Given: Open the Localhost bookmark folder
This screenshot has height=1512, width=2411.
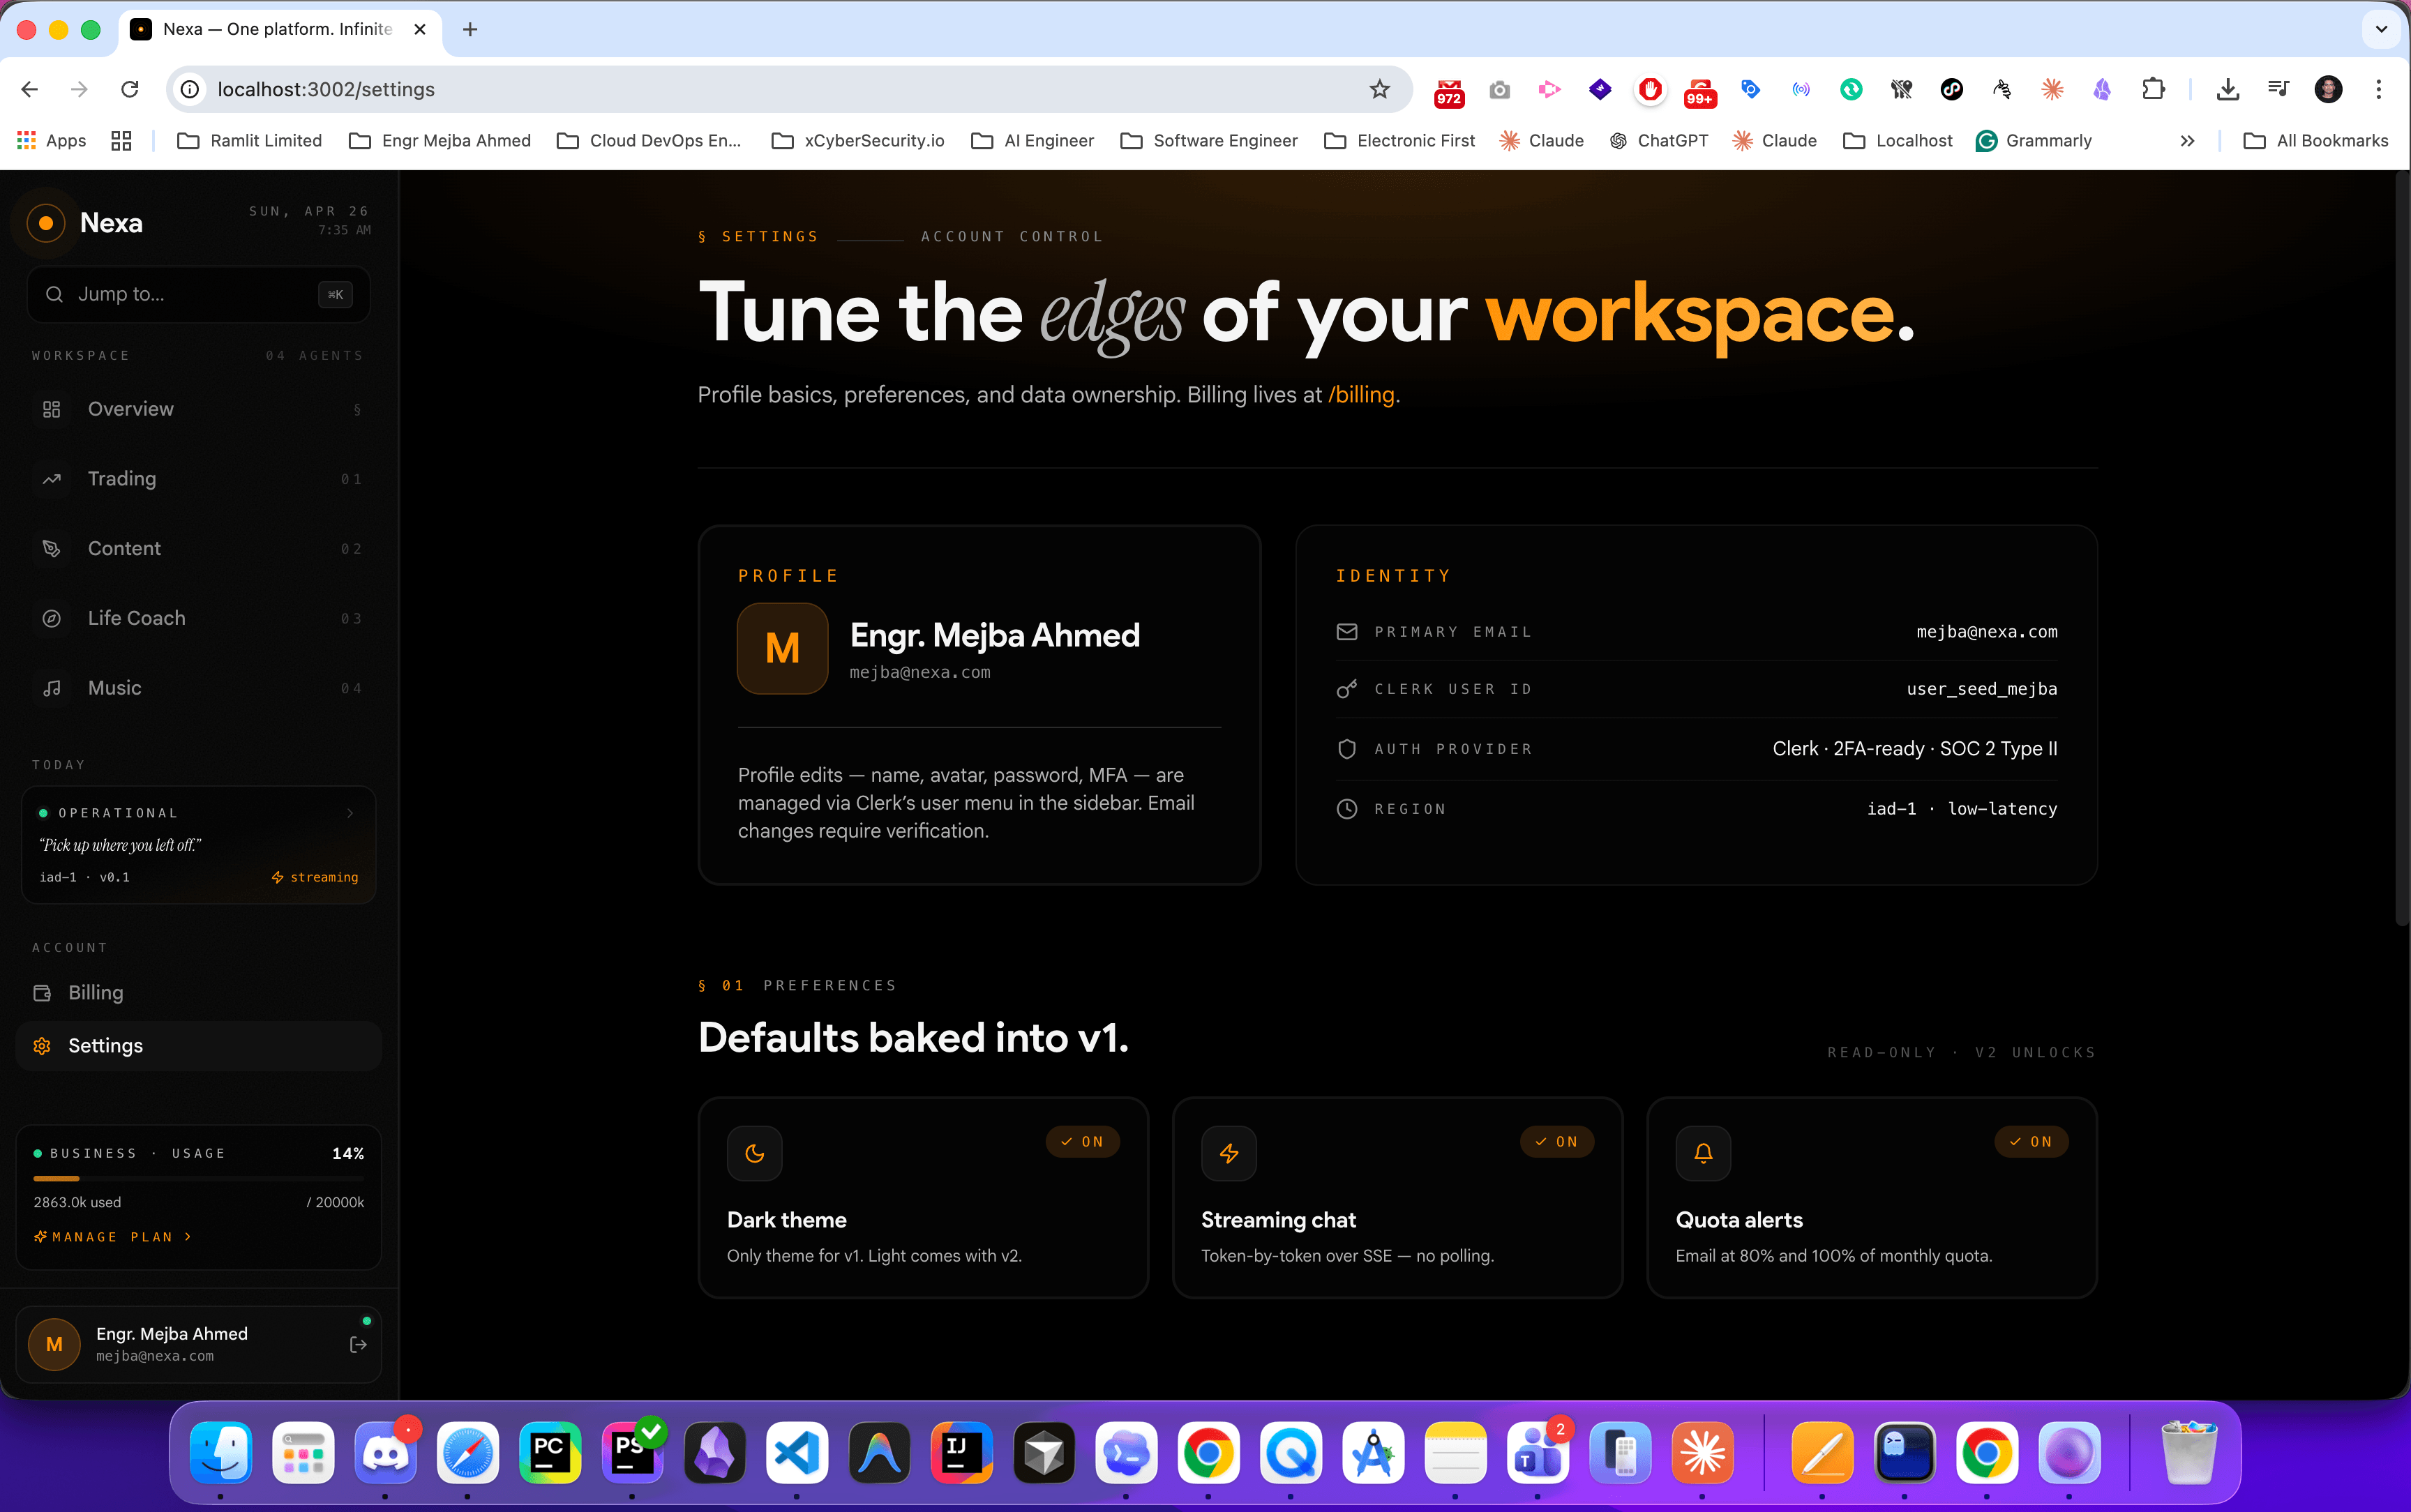Looking at the screenshot, I should pyautogui.click(x=1897, y=141).
